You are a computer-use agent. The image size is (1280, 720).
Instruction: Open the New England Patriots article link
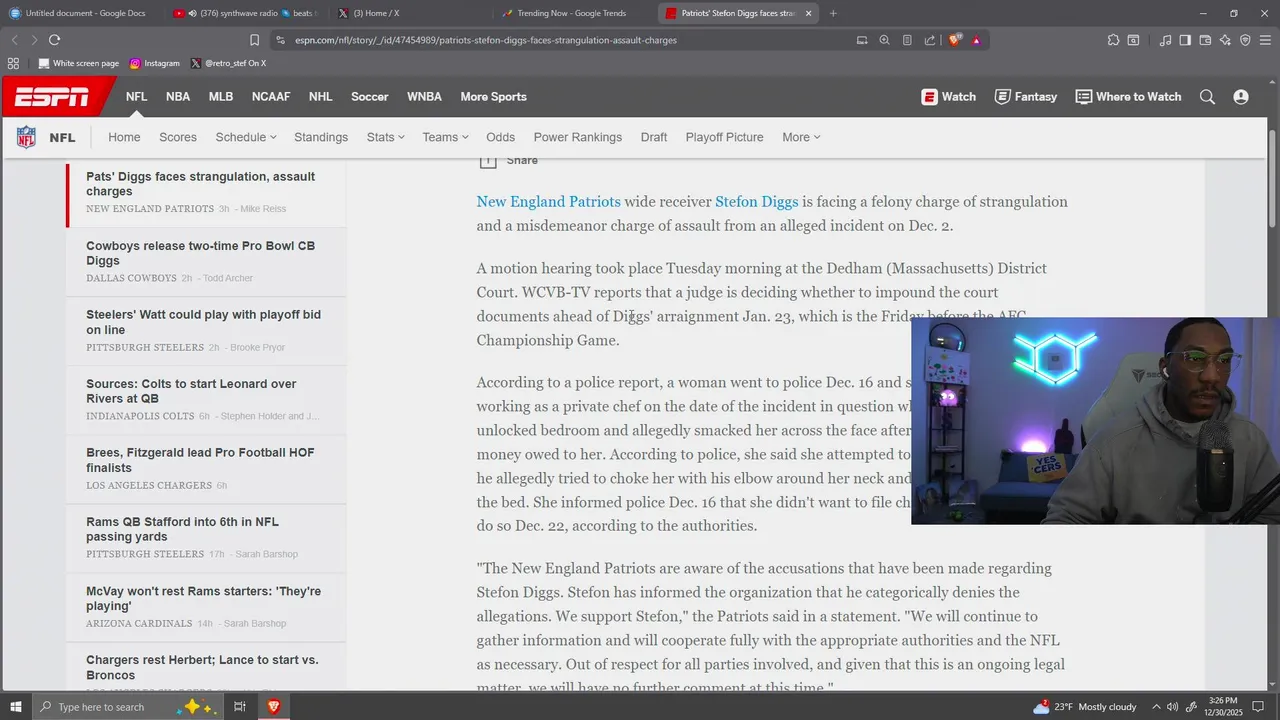point(548,202)
